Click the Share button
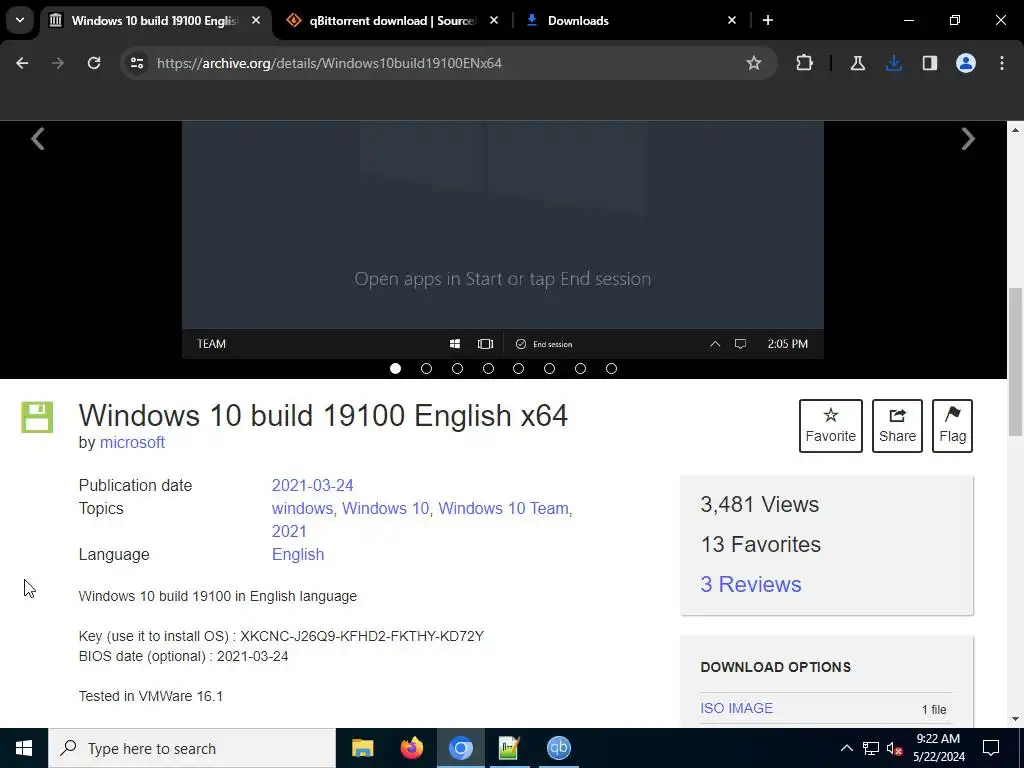The image size is (1024, 768). point(897,426)
